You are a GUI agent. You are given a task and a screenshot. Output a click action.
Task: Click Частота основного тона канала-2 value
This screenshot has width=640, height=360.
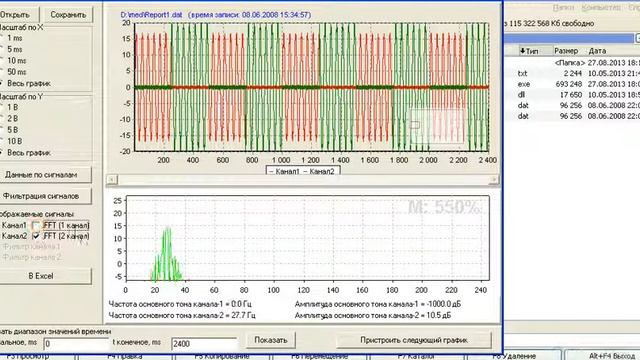click(x=182, y=316)
